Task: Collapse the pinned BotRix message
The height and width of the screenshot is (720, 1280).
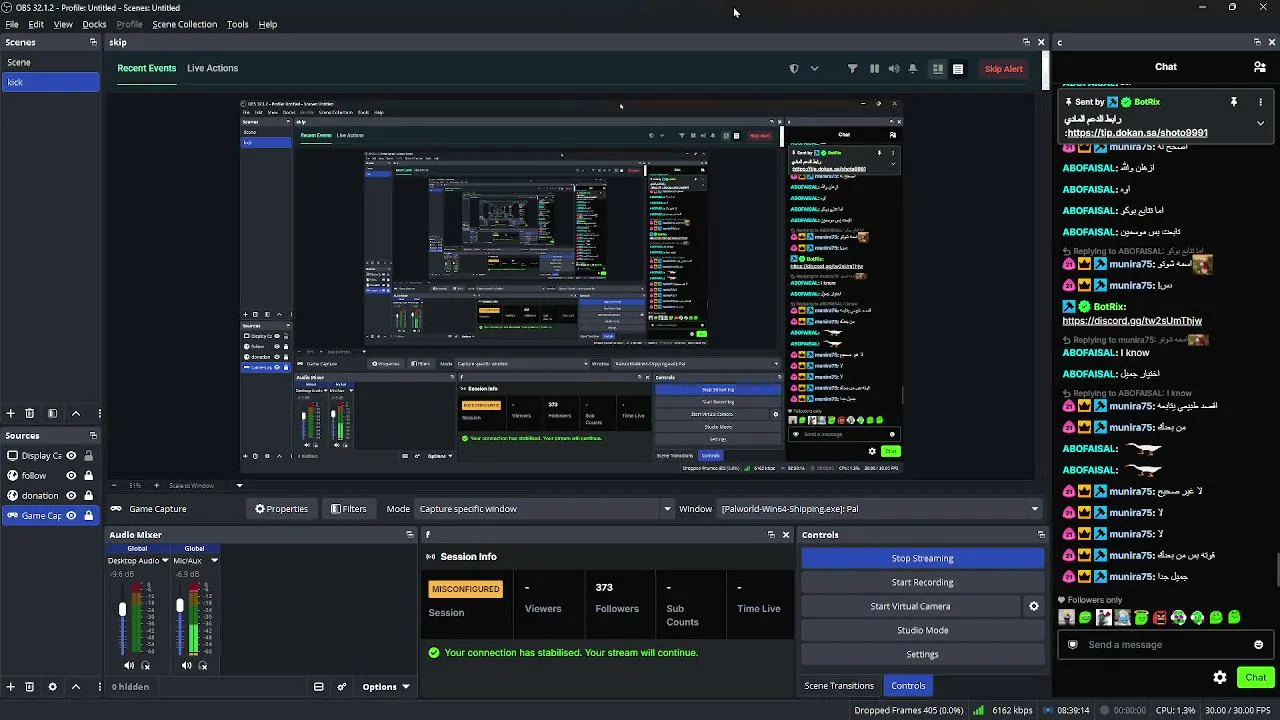Action: pos(1260,122)
